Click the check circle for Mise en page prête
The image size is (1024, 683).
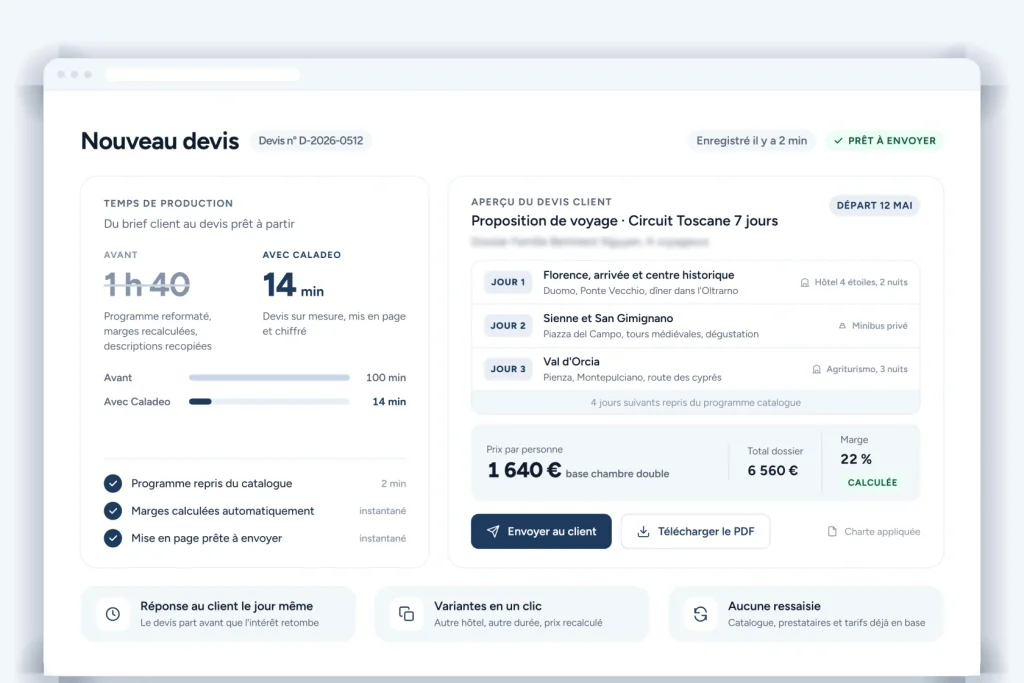(113, 538)
